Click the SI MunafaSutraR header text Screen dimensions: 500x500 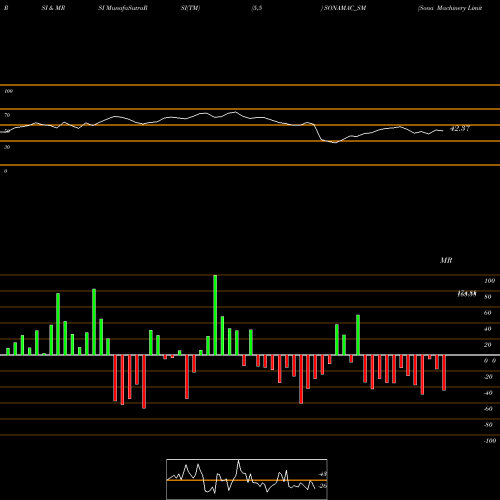click(x=123, y=8)
